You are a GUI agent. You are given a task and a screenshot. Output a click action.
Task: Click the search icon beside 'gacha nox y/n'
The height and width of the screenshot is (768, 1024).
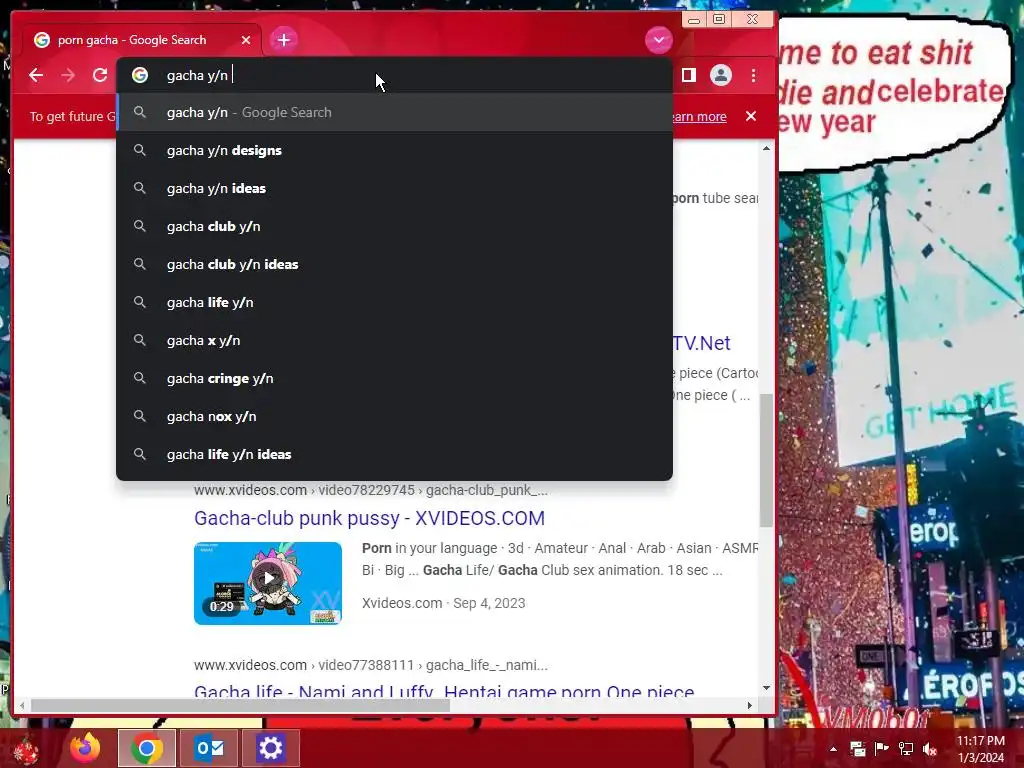(140, 416)
